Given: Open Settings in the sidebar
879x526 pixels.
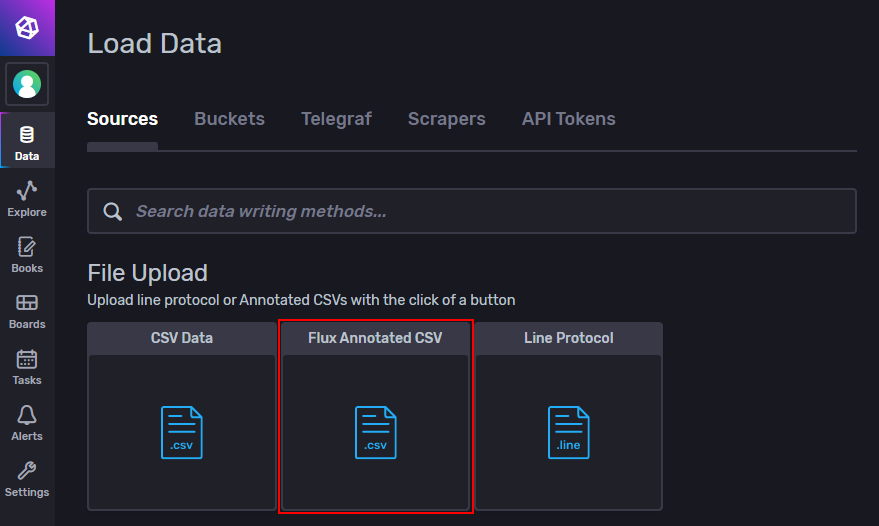Looking at the screenshot, I should click(x=27, y=479).
